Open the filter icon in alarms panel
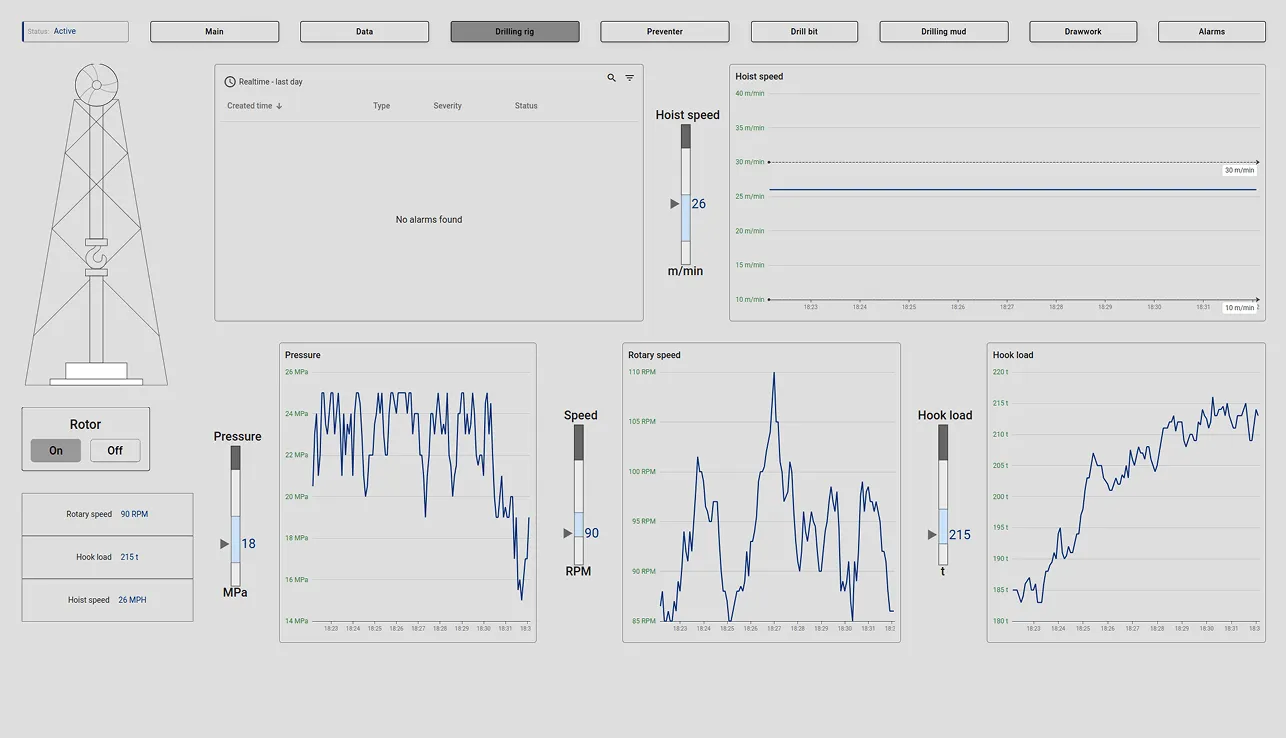This screenshot has height=738, width=1286. (x=630, y=78)
